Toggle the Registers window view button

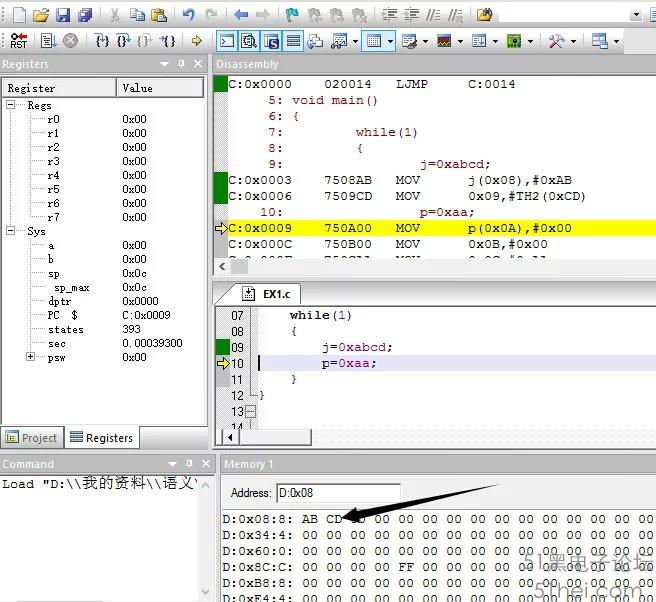[293, 41]
